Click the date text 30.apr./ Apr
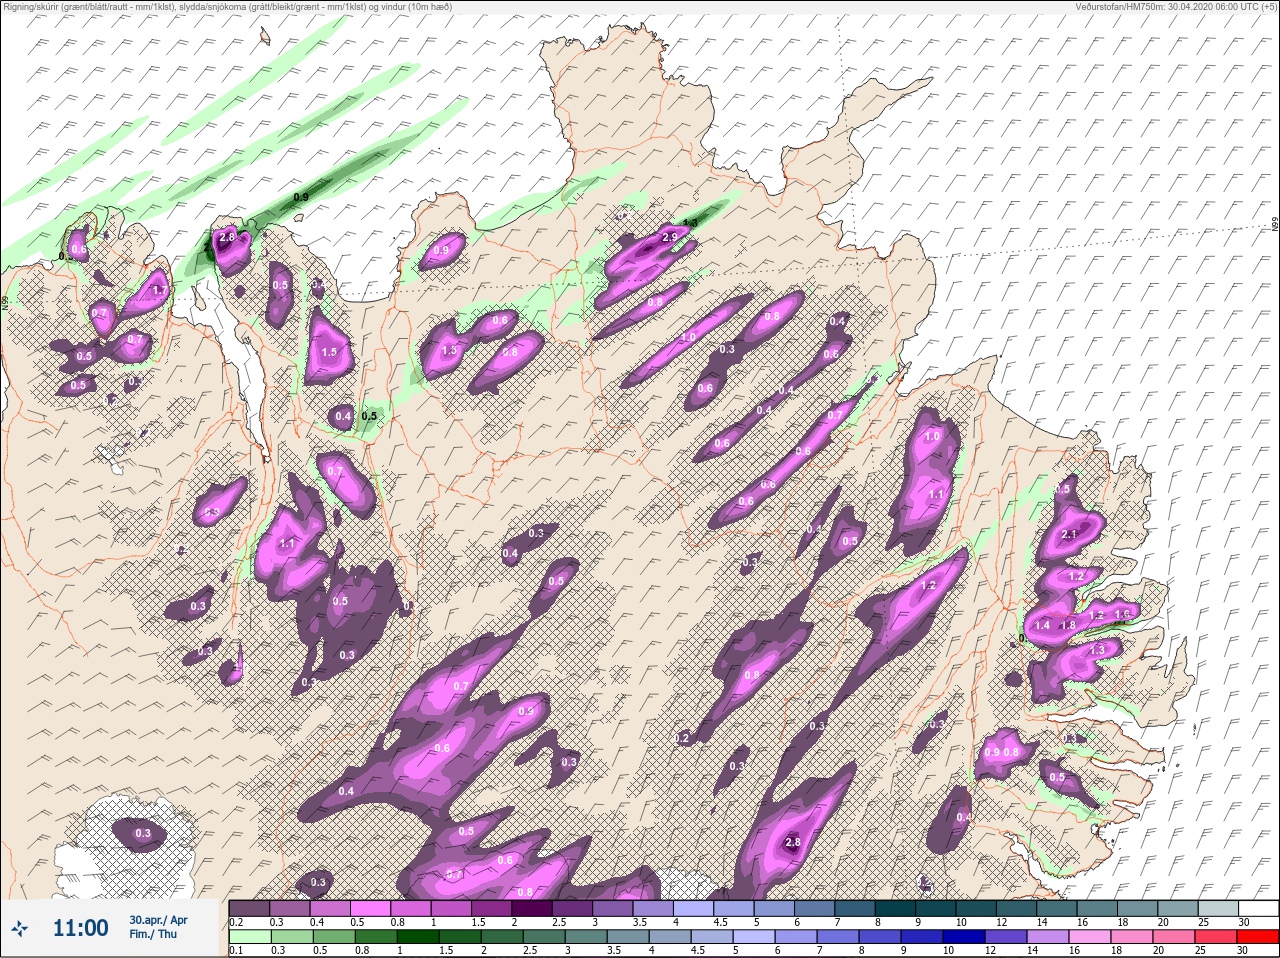Viewport: 1280px width, 958px height. tap(158, 920)
